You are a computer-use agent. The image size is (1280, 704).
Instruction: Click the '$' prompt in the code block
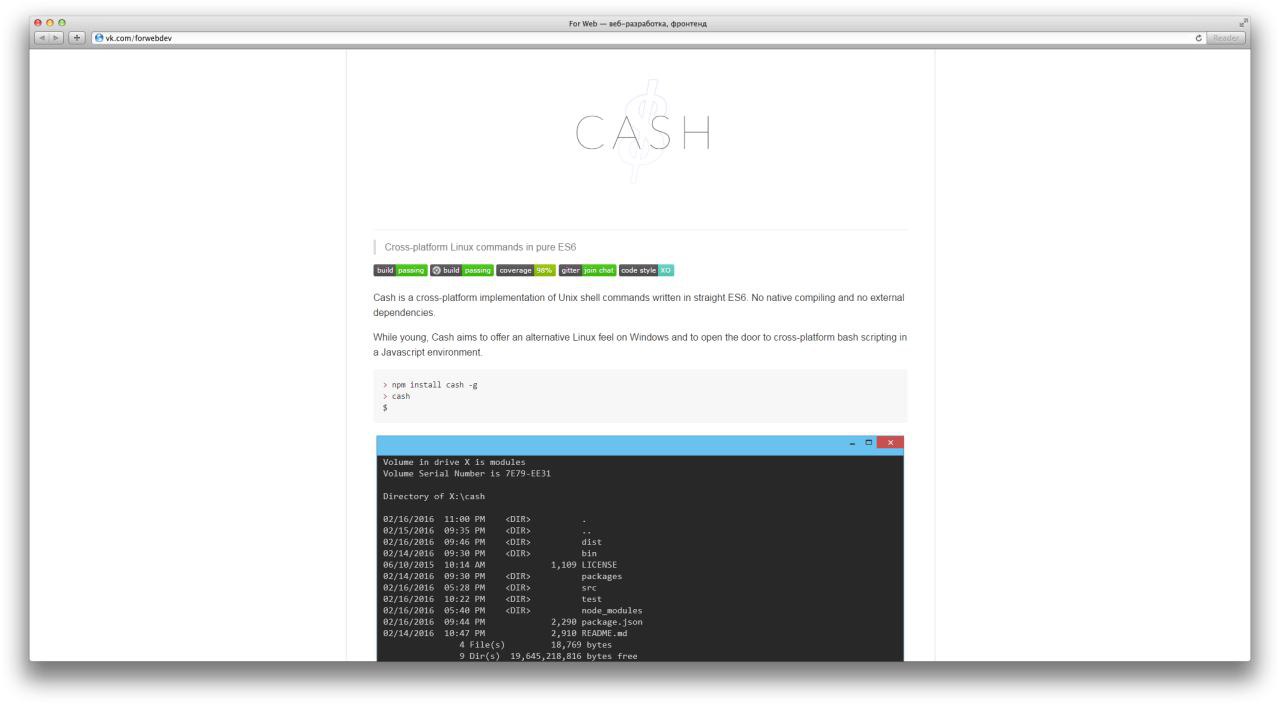tap(385, 408)
